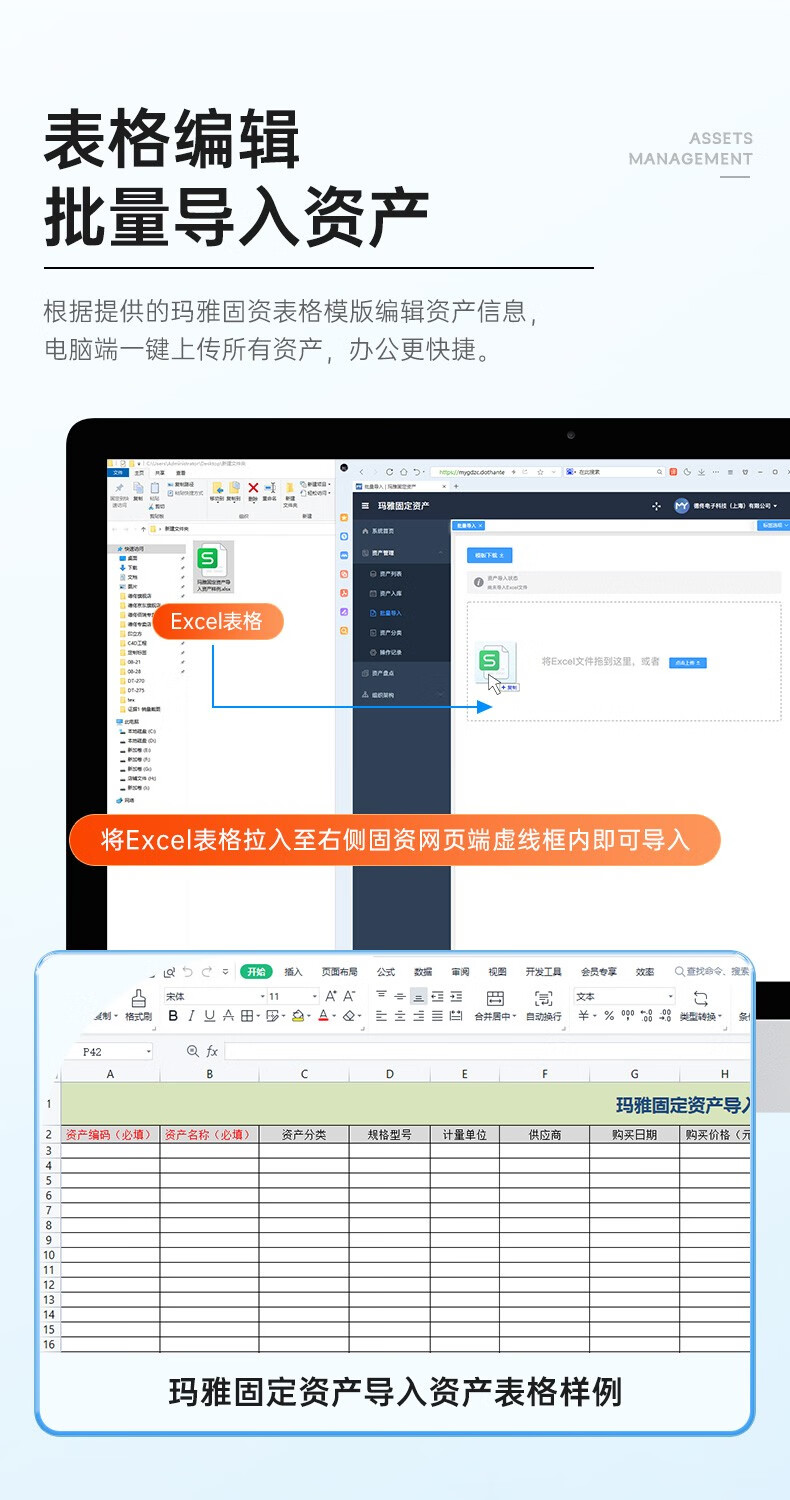The height and width of the screenshot is (1500, 790).
Task: Select the 供应商 header cell
Action: click(545, 1135)
